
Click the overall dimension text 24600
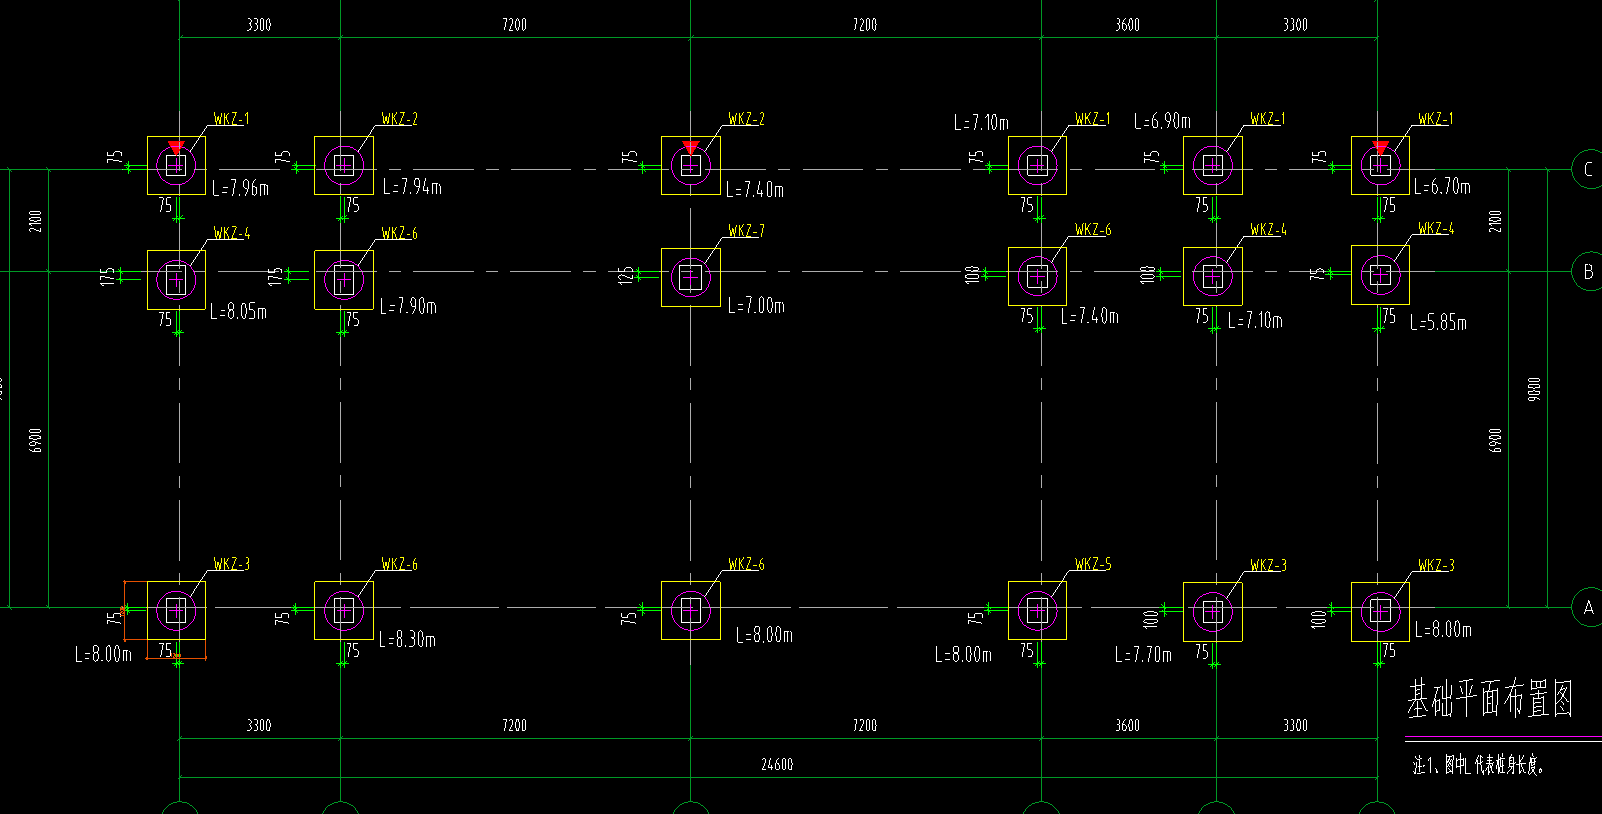pyautogui.click(x=777, y=764)
